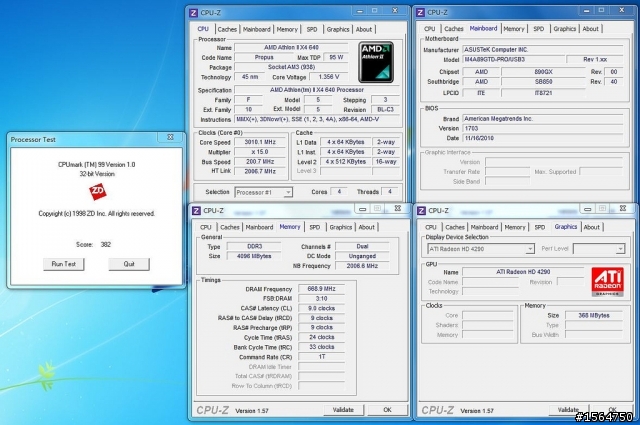This screenshot has width=640, height=425.
Task: Click the BIOS version field 1703
Action: click(x=543, y=129)
